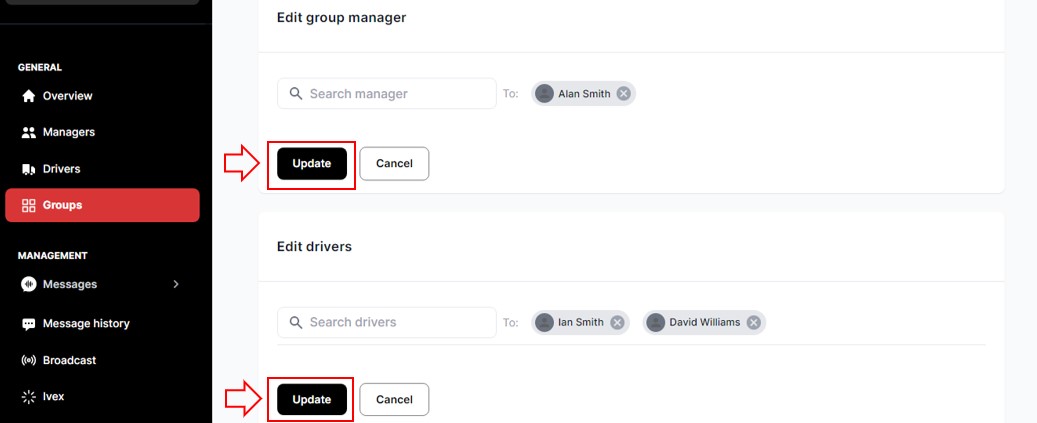1037x423 pixels.
Task: Go to the Drivers menu item
Action: coord(61,169)
